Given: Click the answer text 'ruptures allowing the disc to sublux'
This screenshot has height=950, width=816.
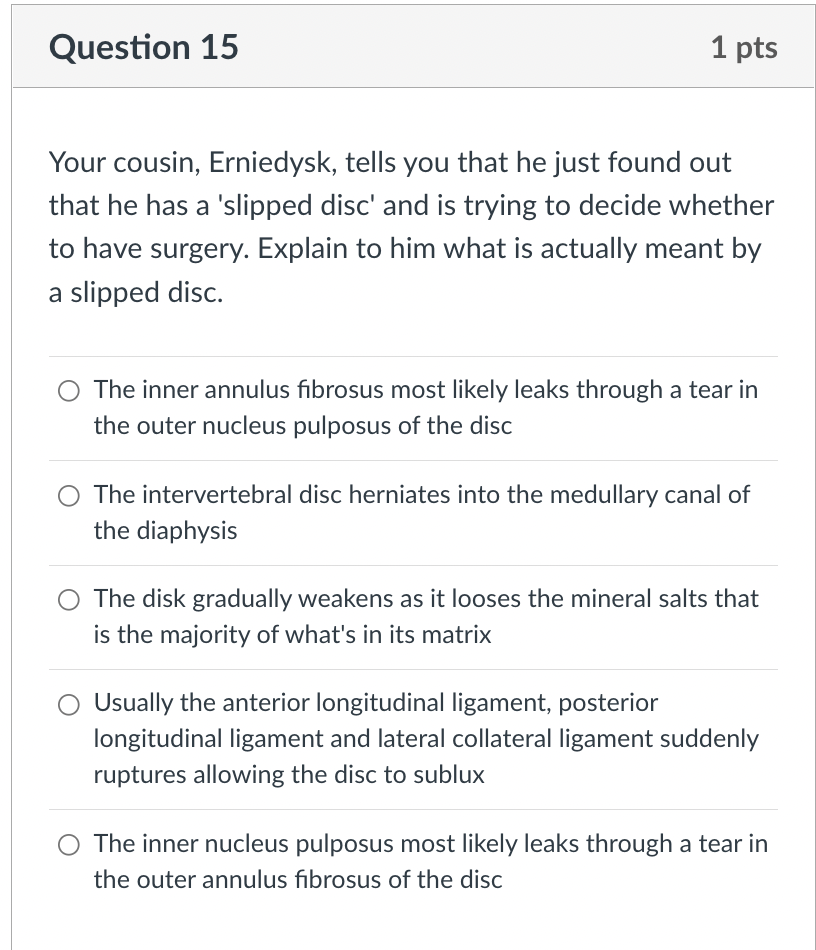Looking at the screenshot, I should point(289,775).
